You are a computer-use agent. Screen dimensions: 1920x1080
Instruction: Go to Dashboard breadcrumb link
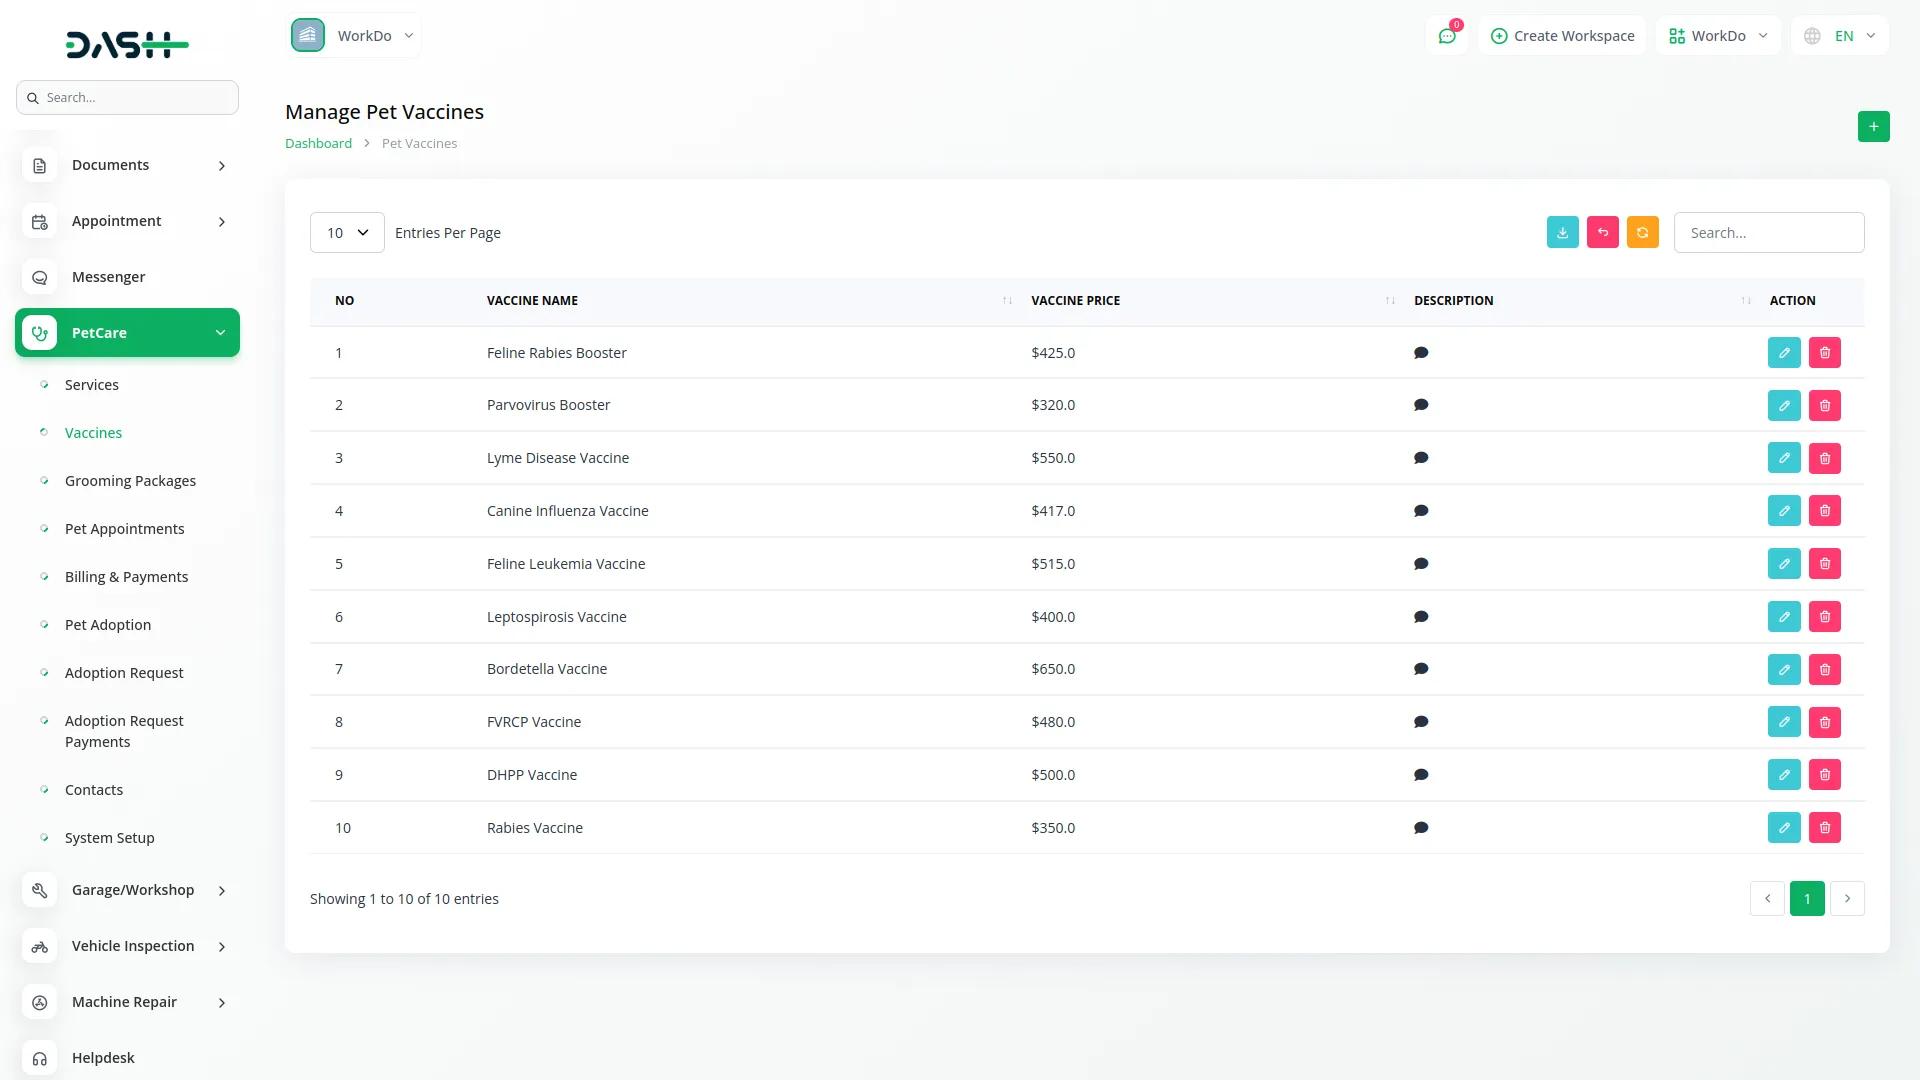click(x=318, y=143)
